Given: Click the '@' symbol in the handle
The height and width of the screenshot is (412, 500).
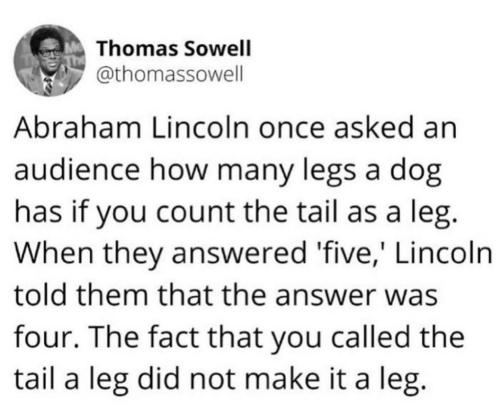Looking at the screenshot, I should point(104,75).
